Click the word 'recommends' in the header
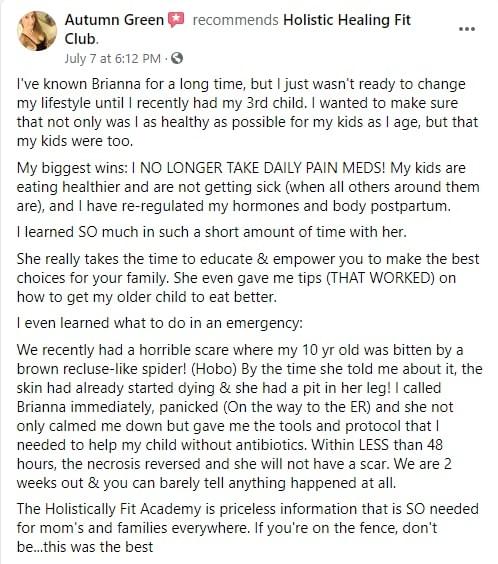This screenshot has width=498, height=564. (235, 20)
